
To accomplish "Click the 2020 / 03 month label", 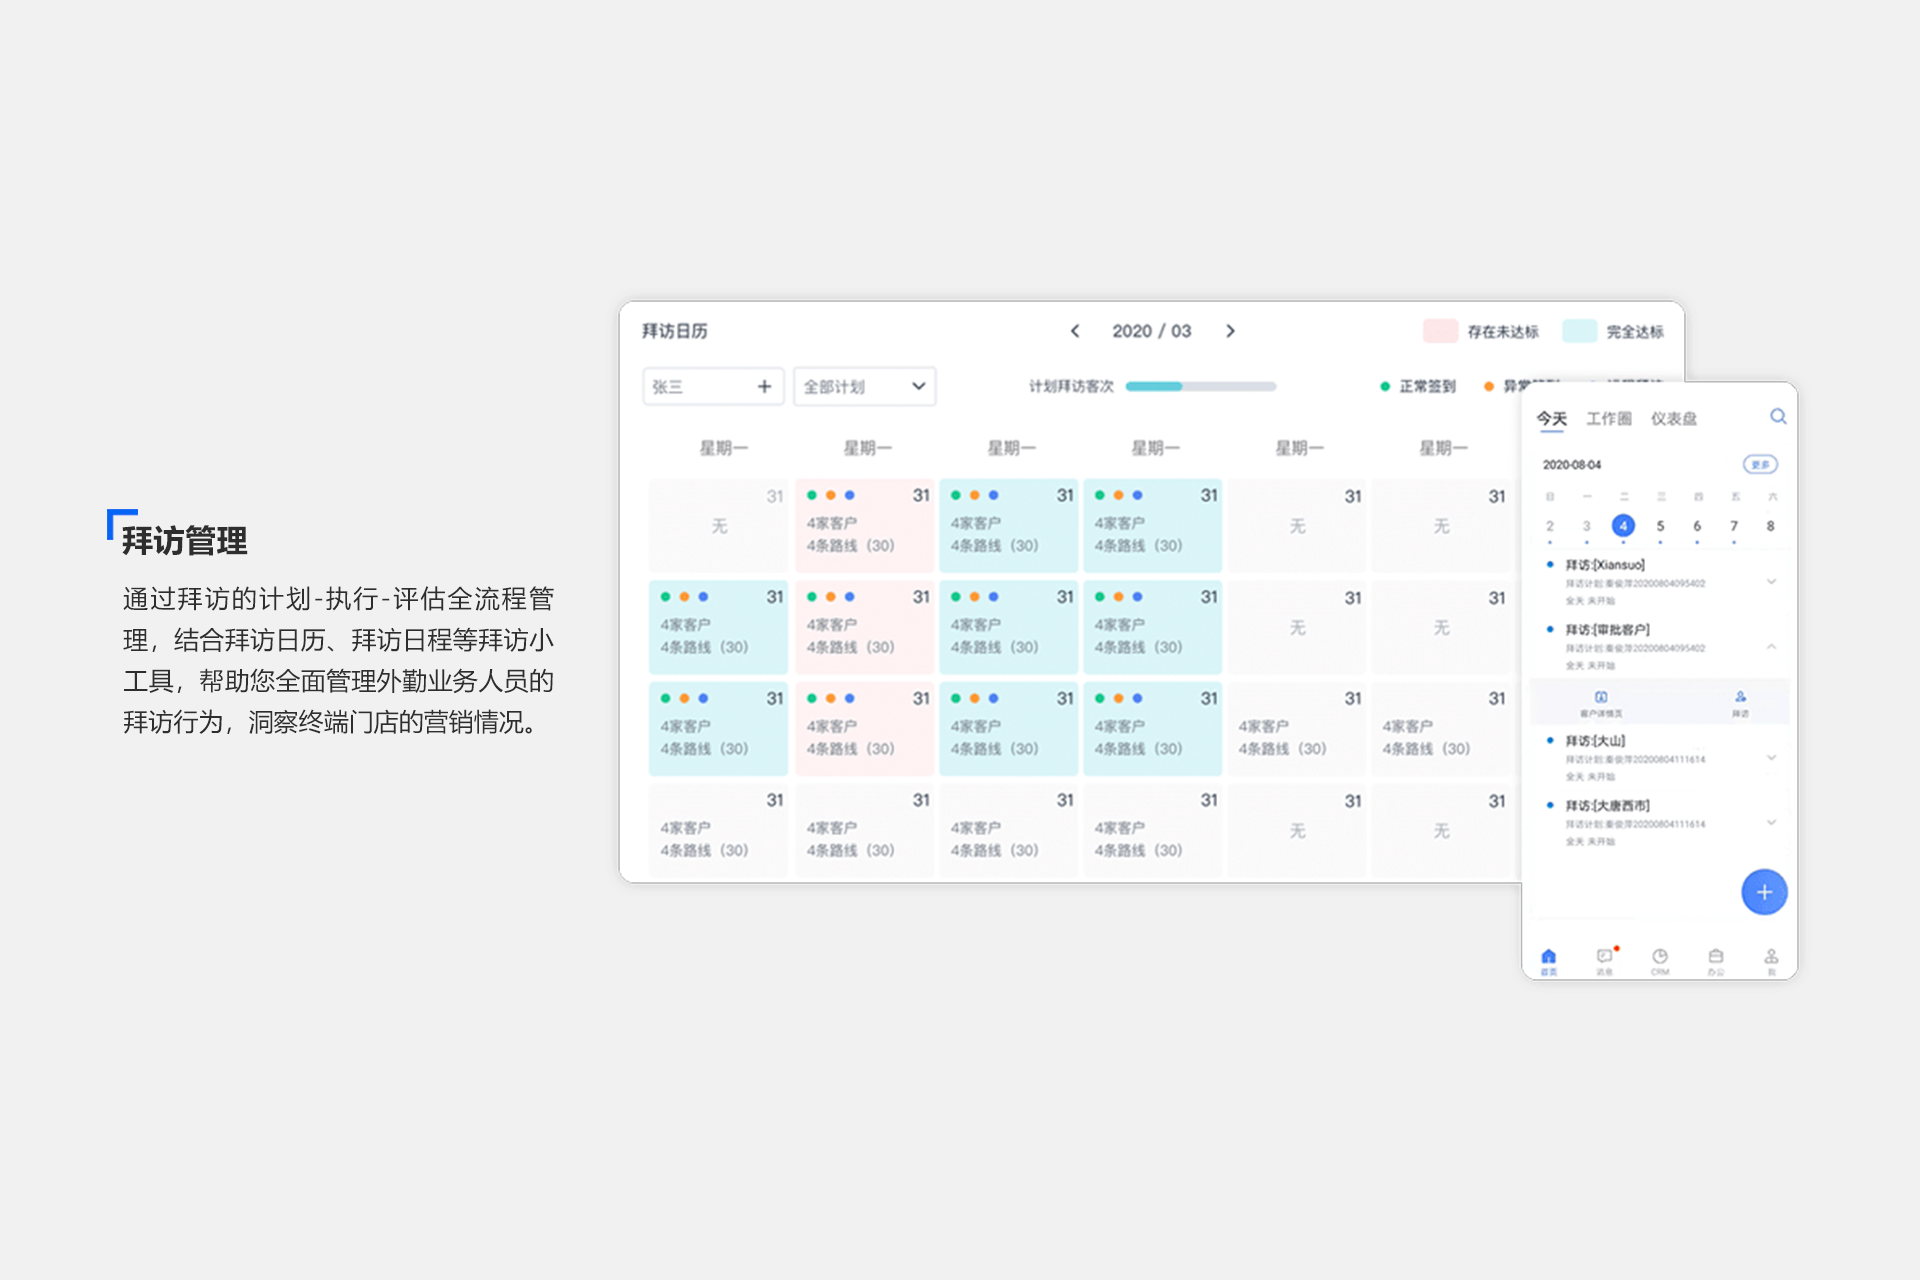I will pyautogui.click(x=1152, y=331).
